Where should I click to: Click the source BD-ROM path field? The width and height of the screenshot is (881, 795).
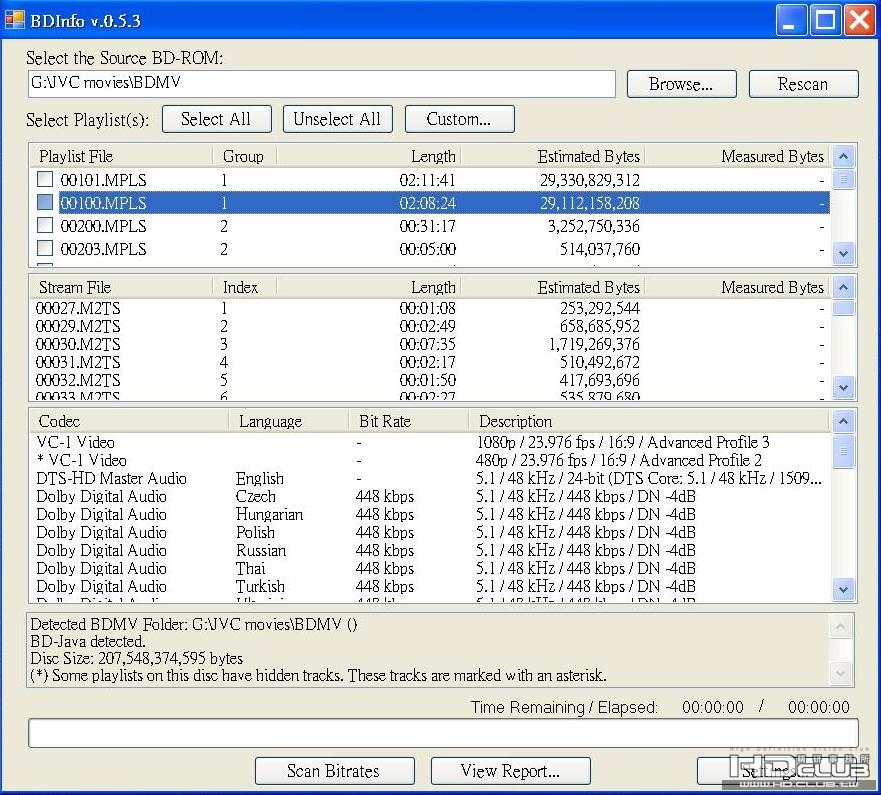coord(321,84)
